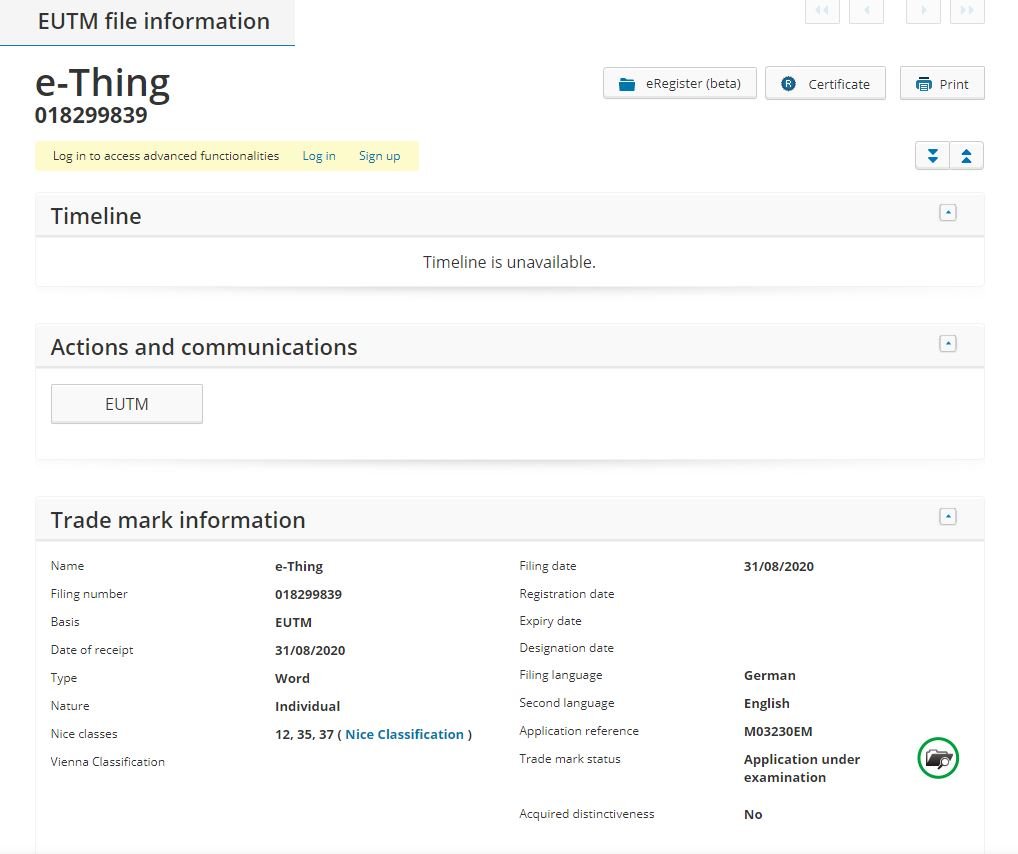The image size is (1018, 854).
Task: Click the next record arrow
Action: coord(923,10)
